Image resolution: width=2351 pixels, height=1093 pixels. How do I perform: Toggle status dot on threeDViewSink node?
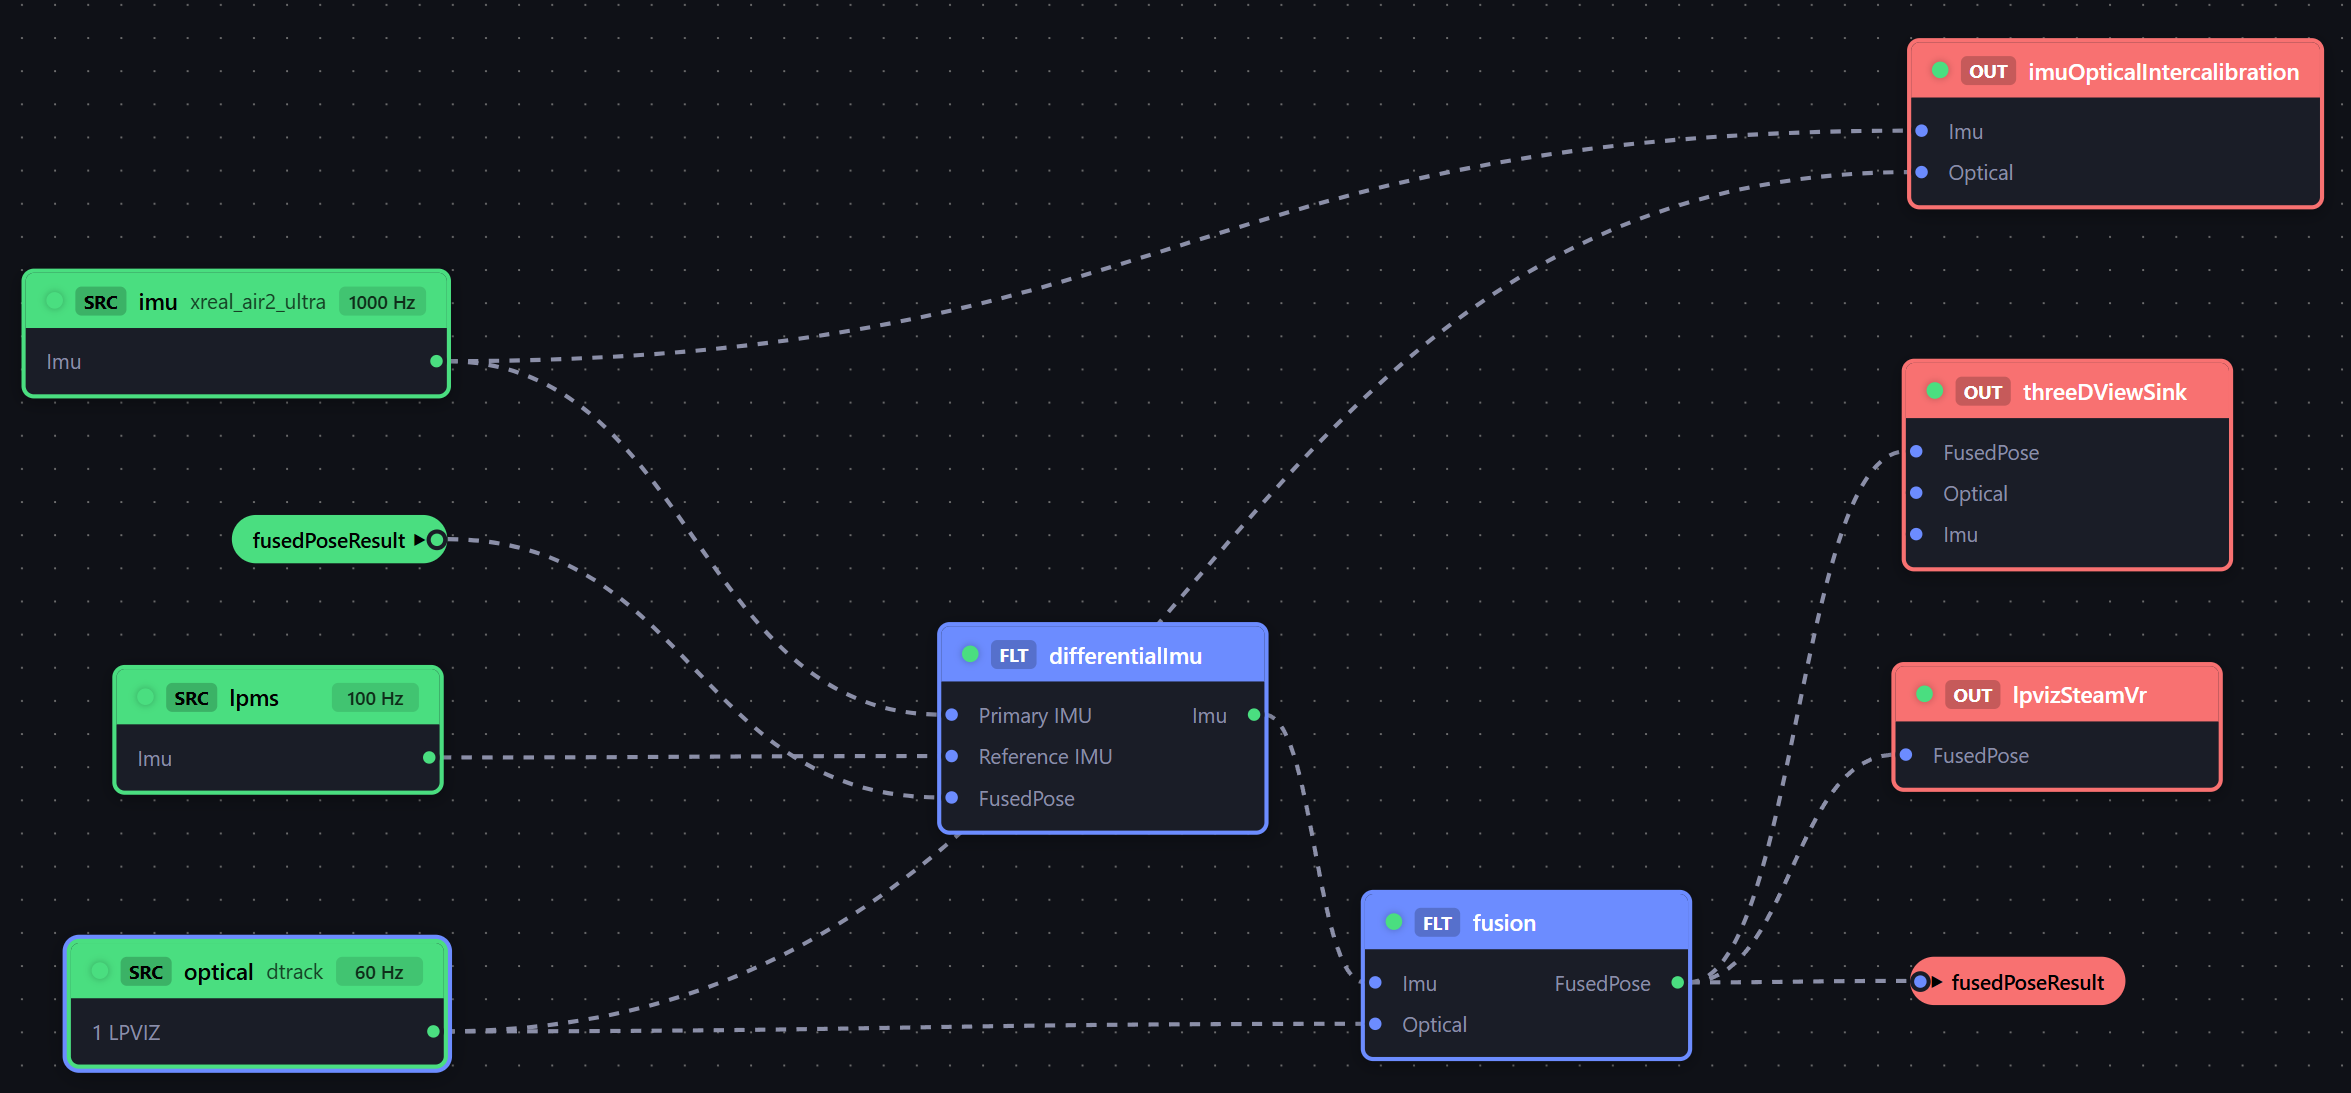pos(1935,391)
